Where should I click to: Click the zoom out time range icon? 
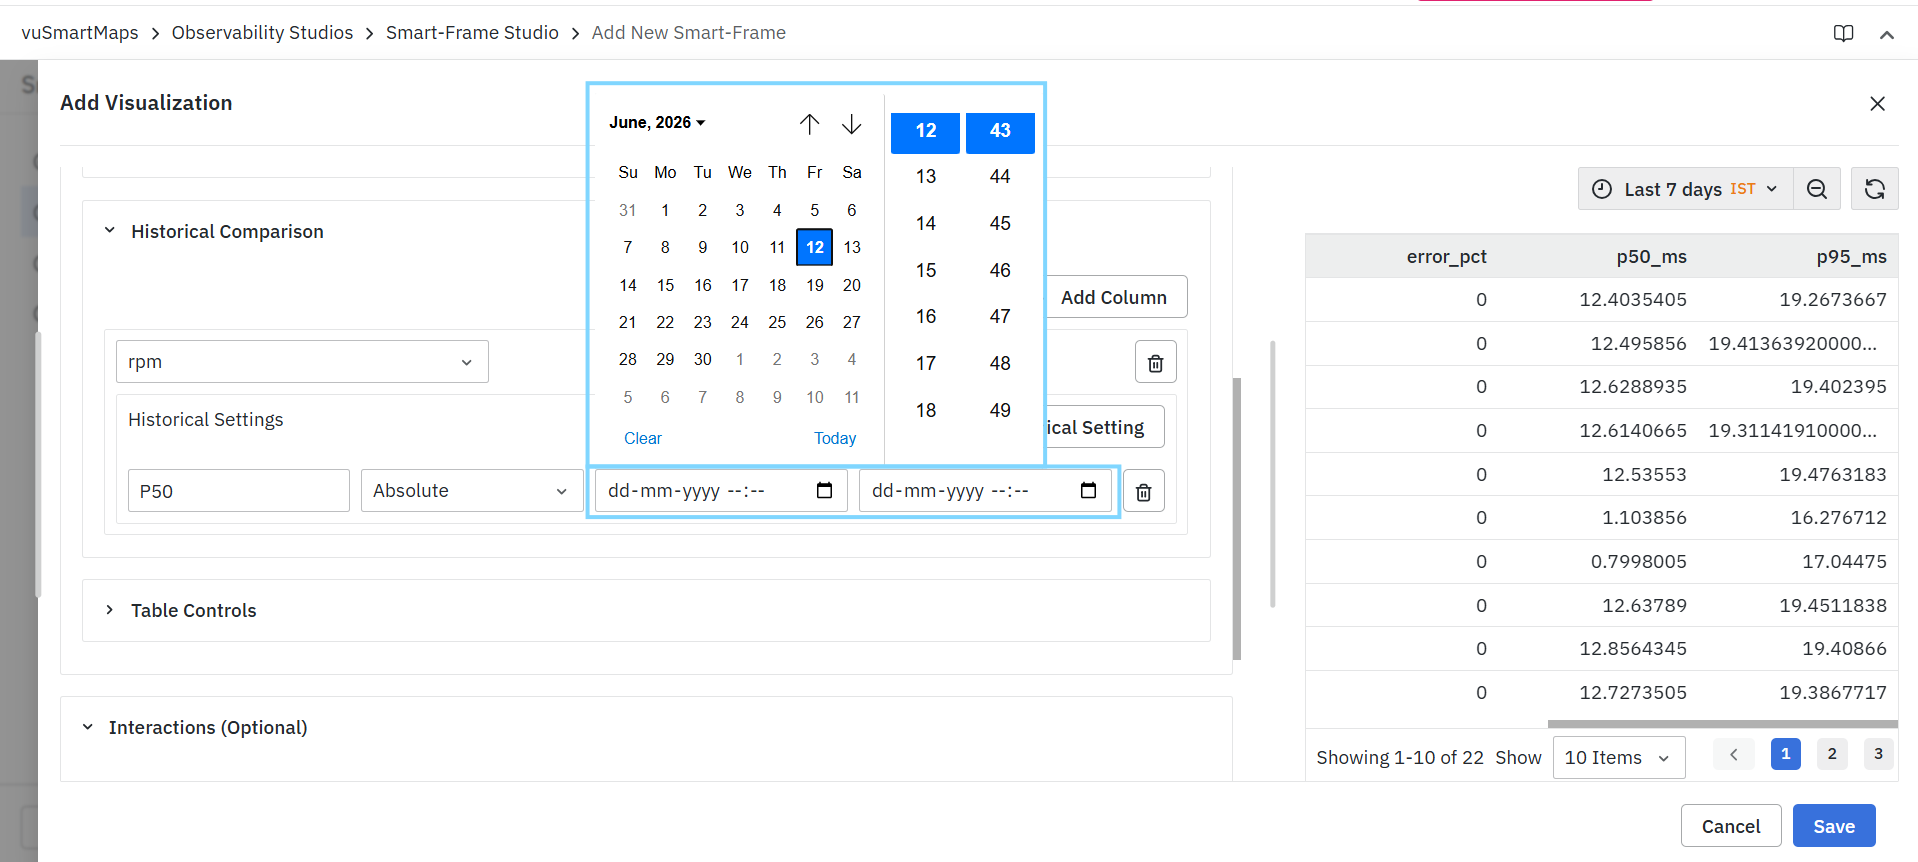pyautogui.click(x=1817, y=189)
